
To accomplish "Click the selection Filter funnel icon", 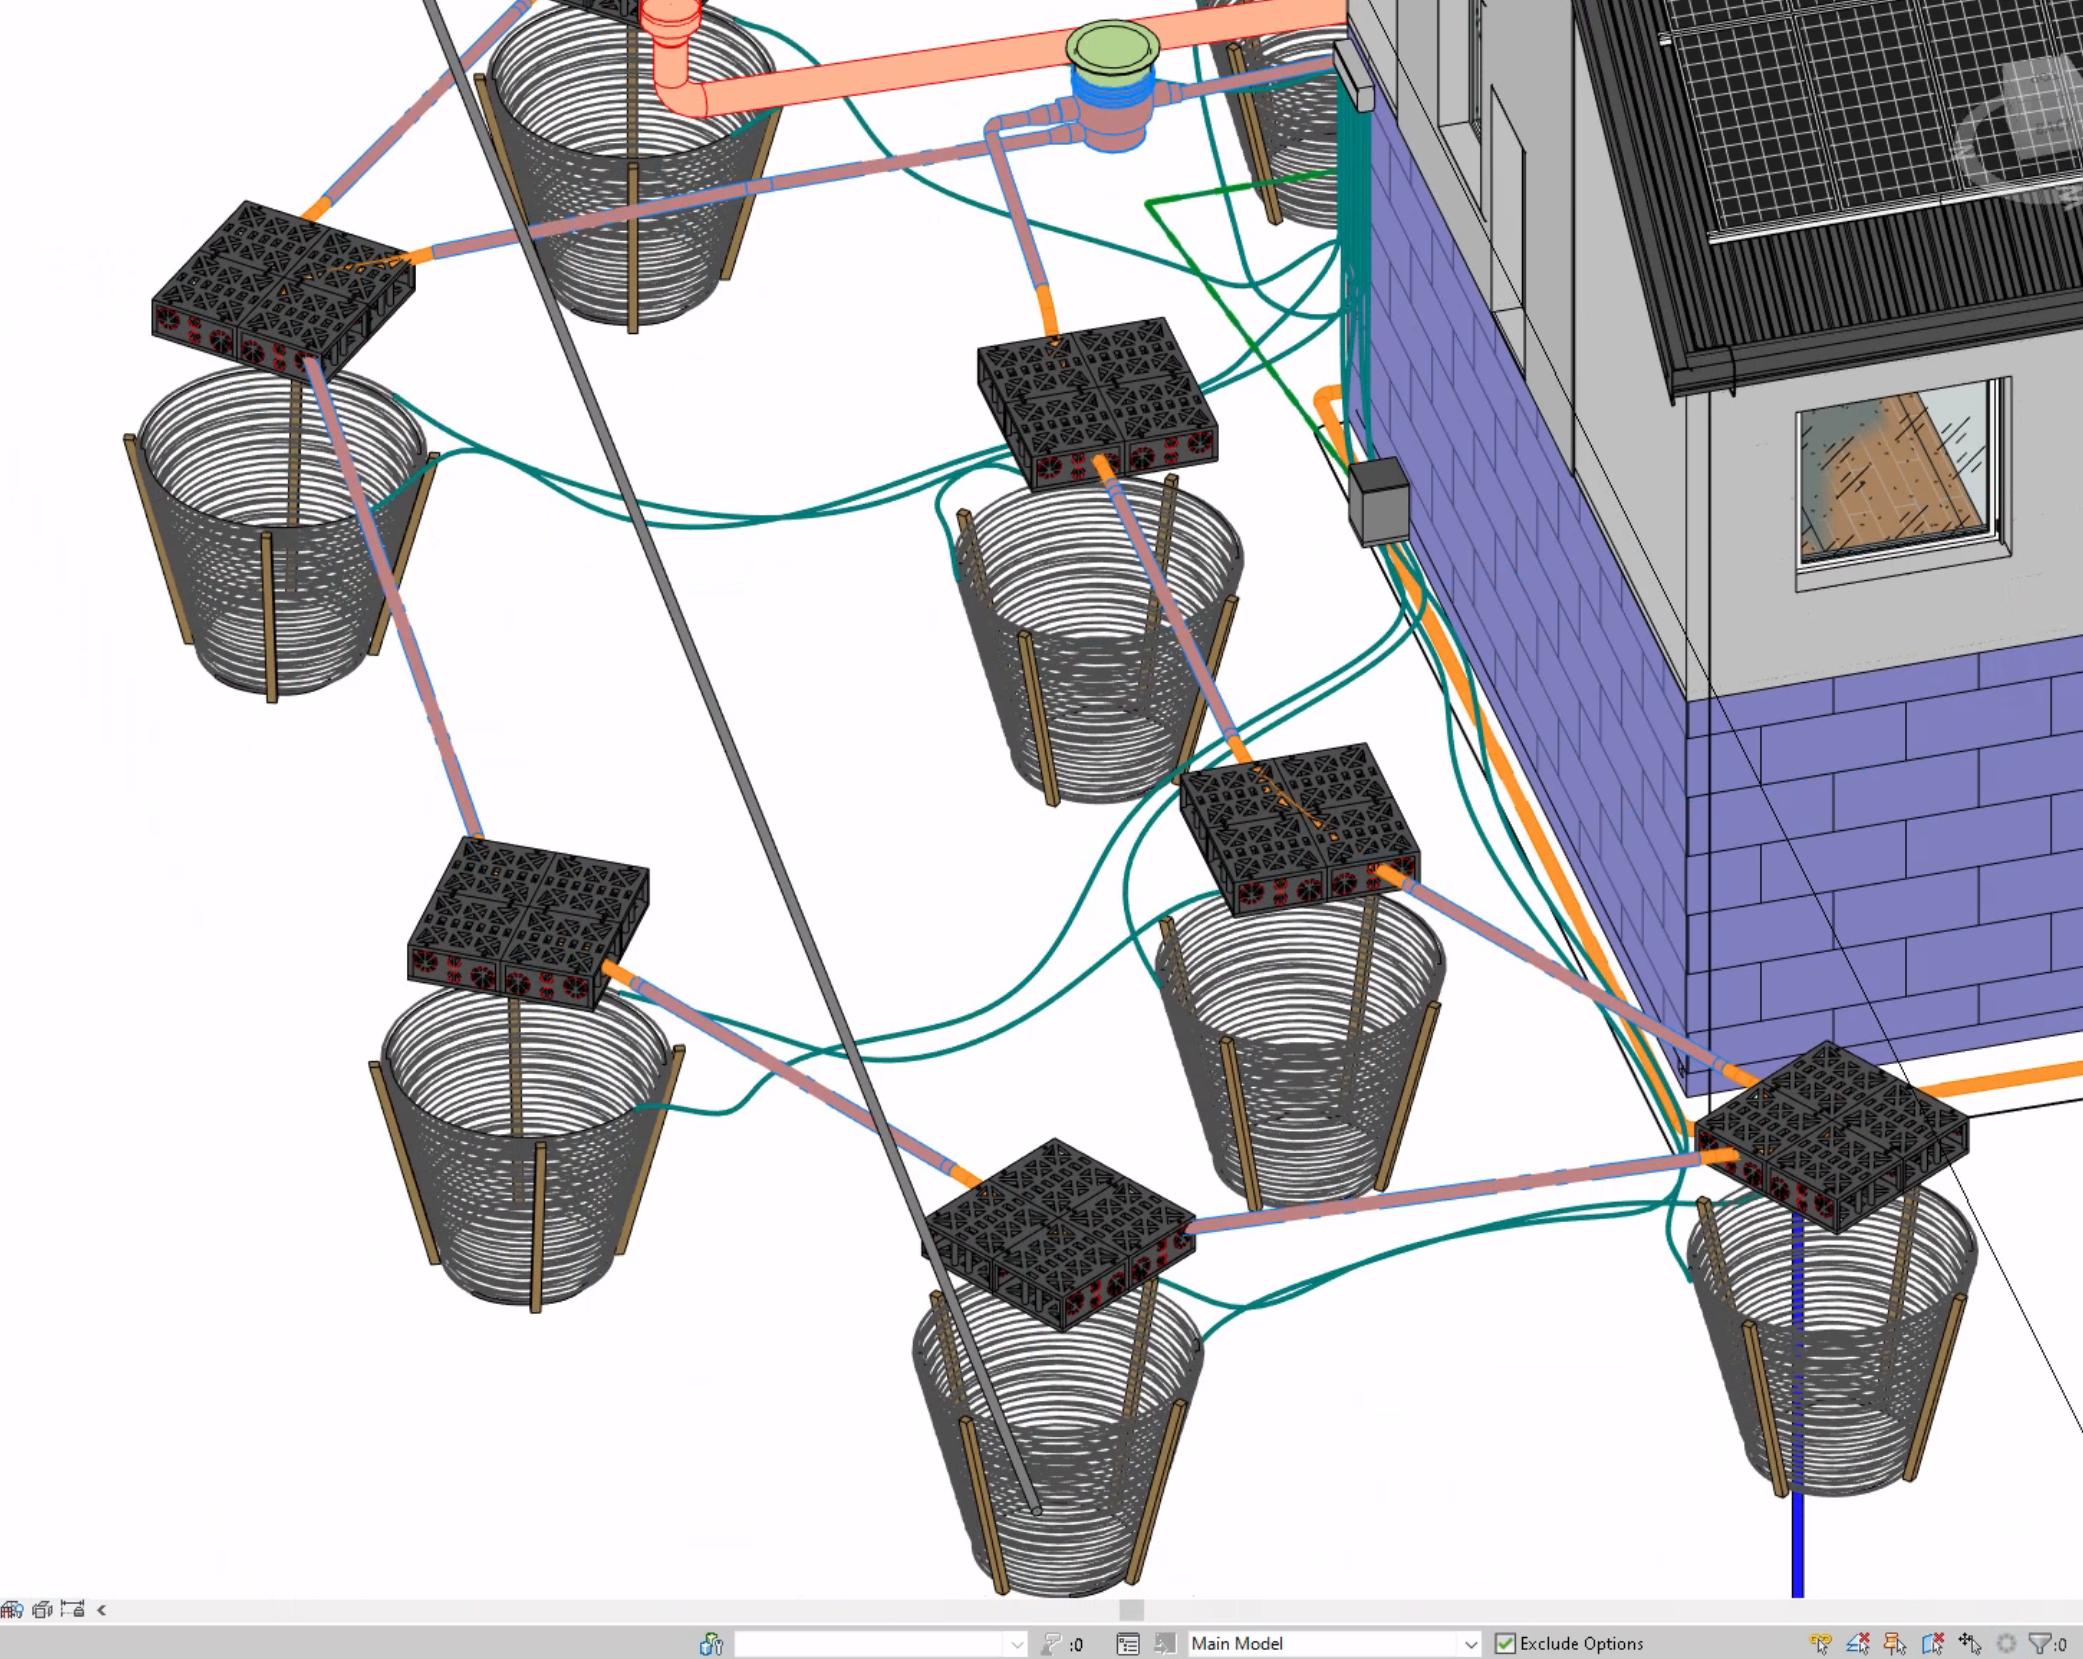I will click(x=2039, y=1644).
